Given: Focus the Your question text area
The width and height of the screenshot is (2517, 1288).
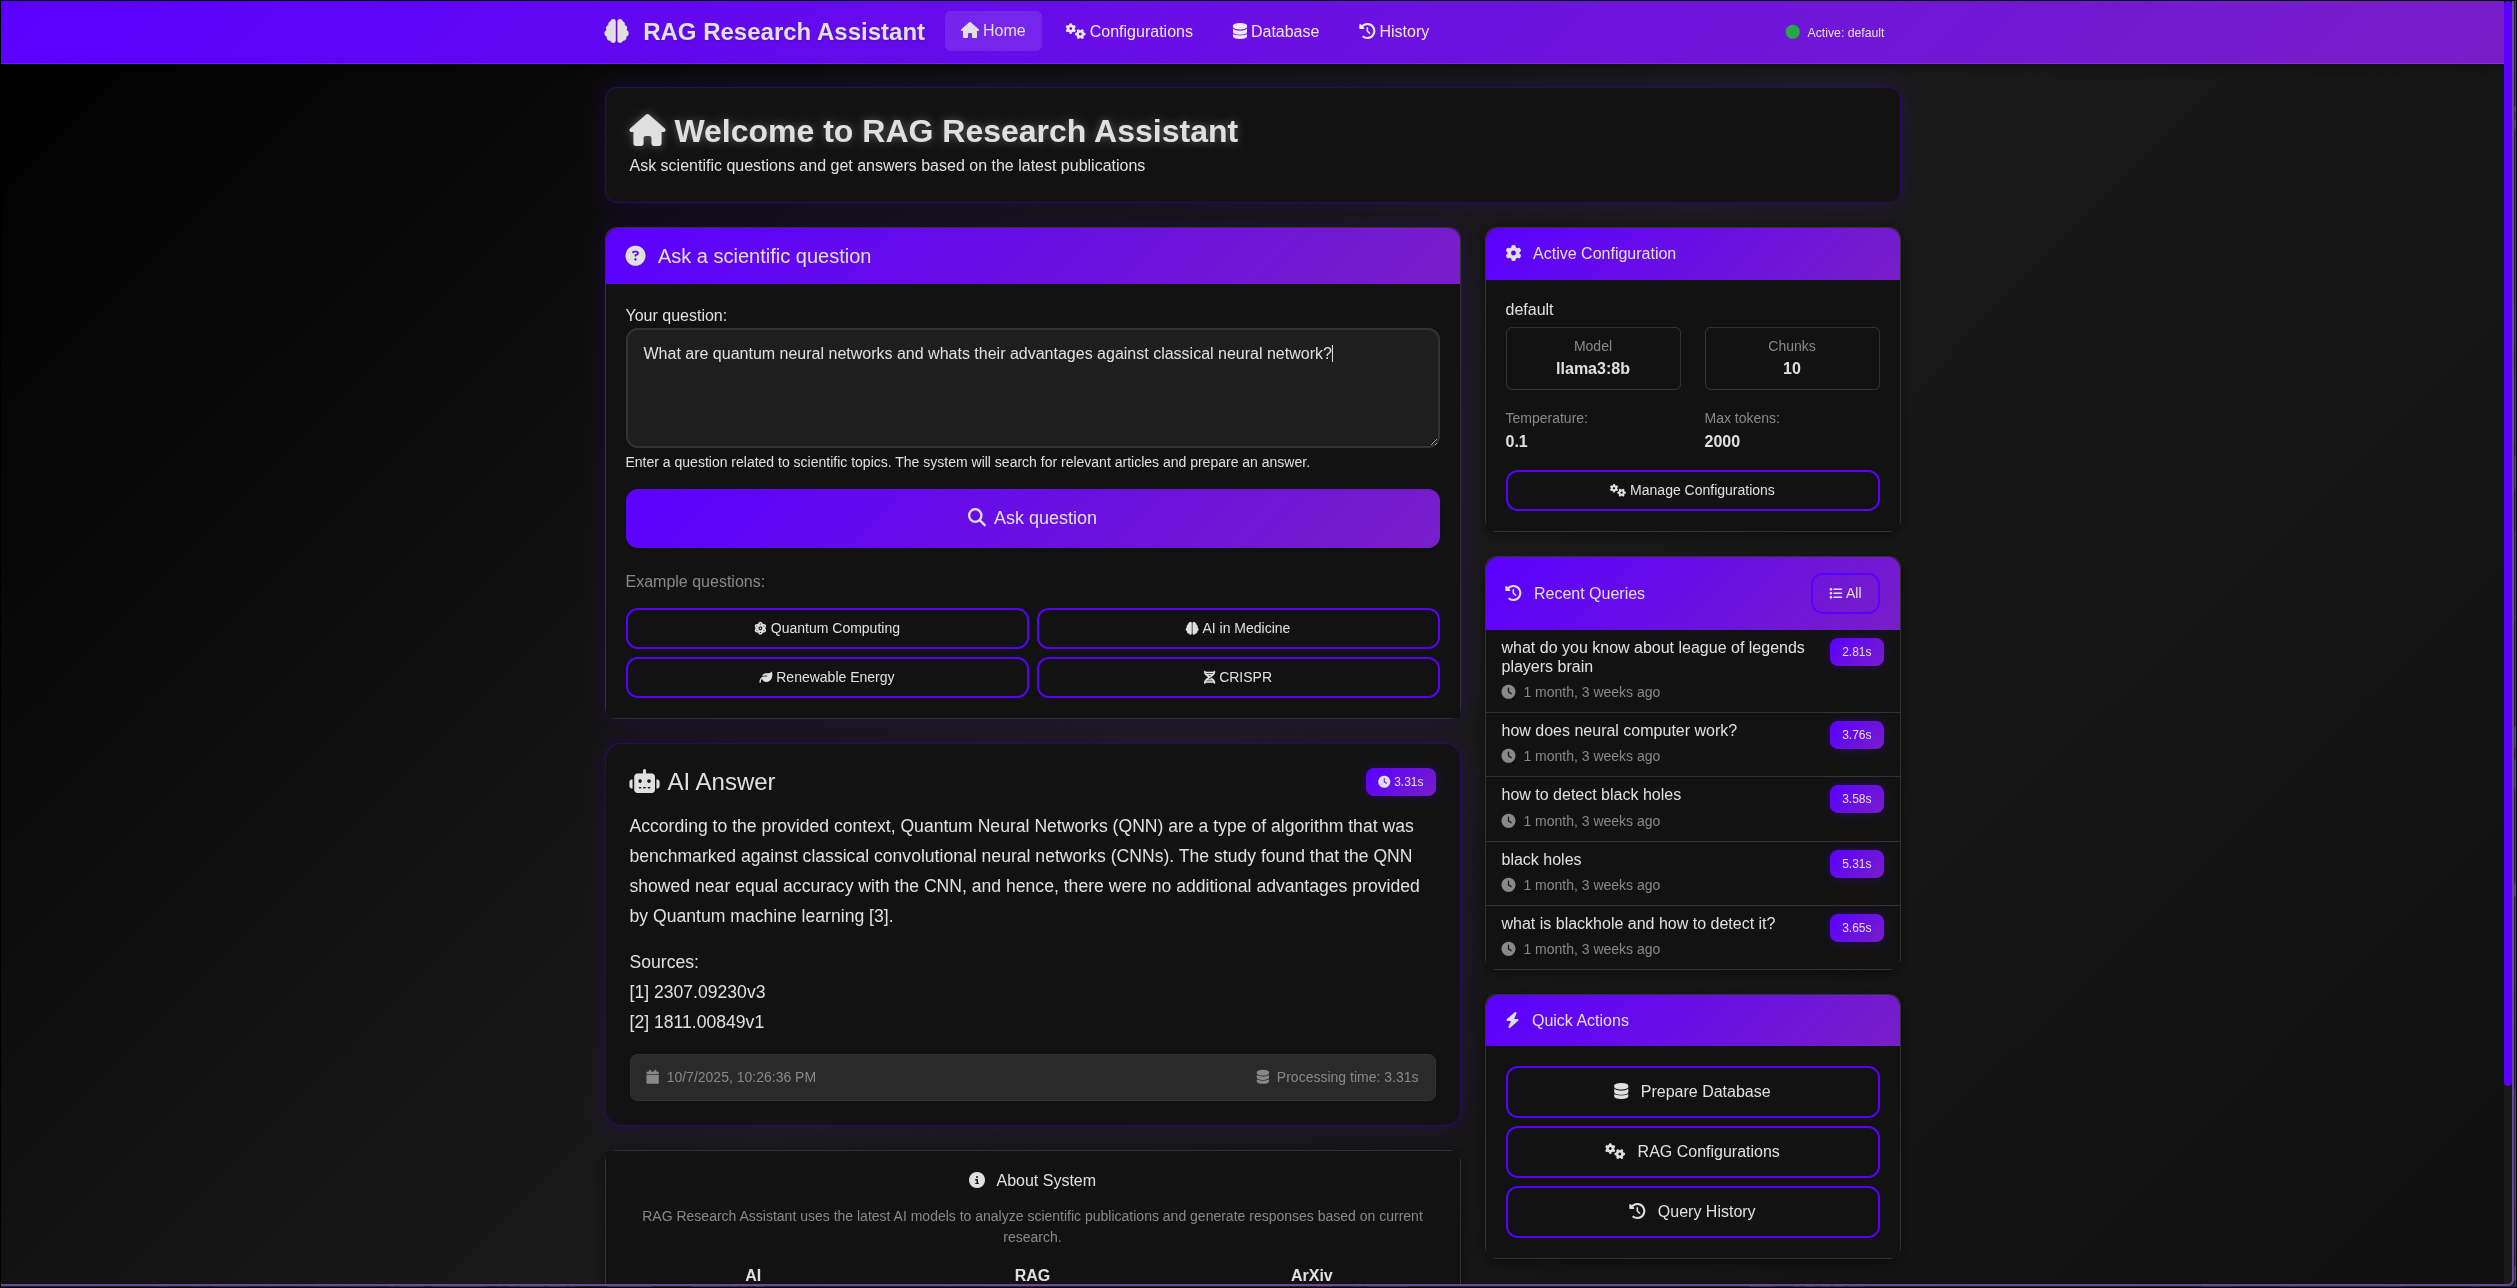Looking at the screenshot, I should click(1031, 388).
